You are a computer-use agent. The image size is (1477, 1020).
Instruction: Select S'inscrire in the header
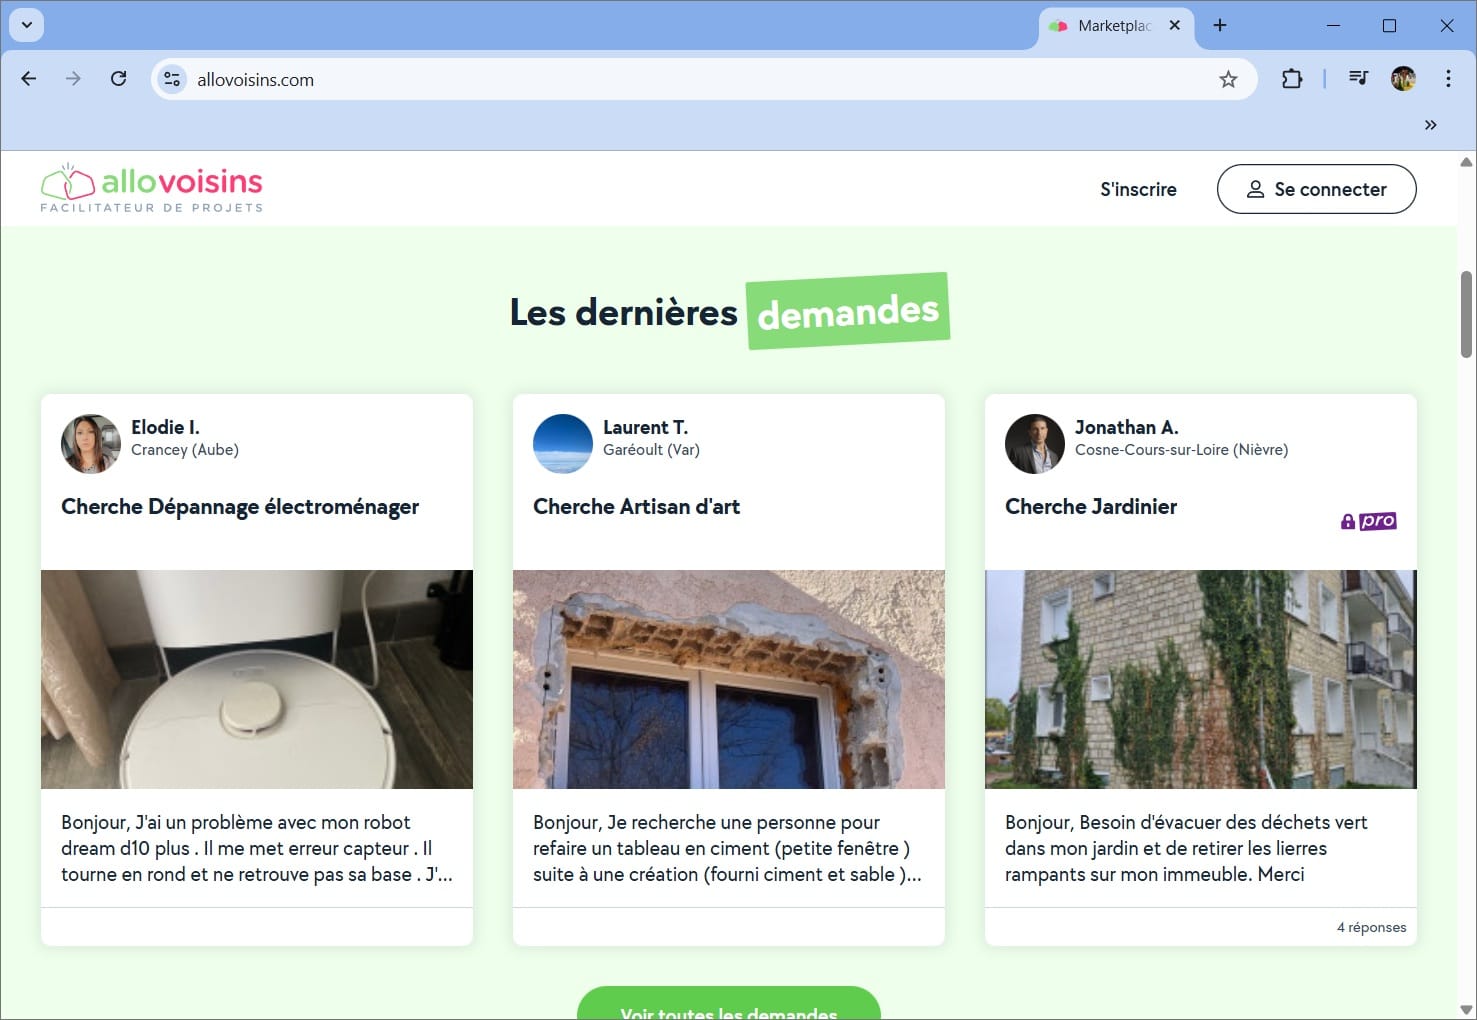pyautogui.click(x=1138, y=189)
